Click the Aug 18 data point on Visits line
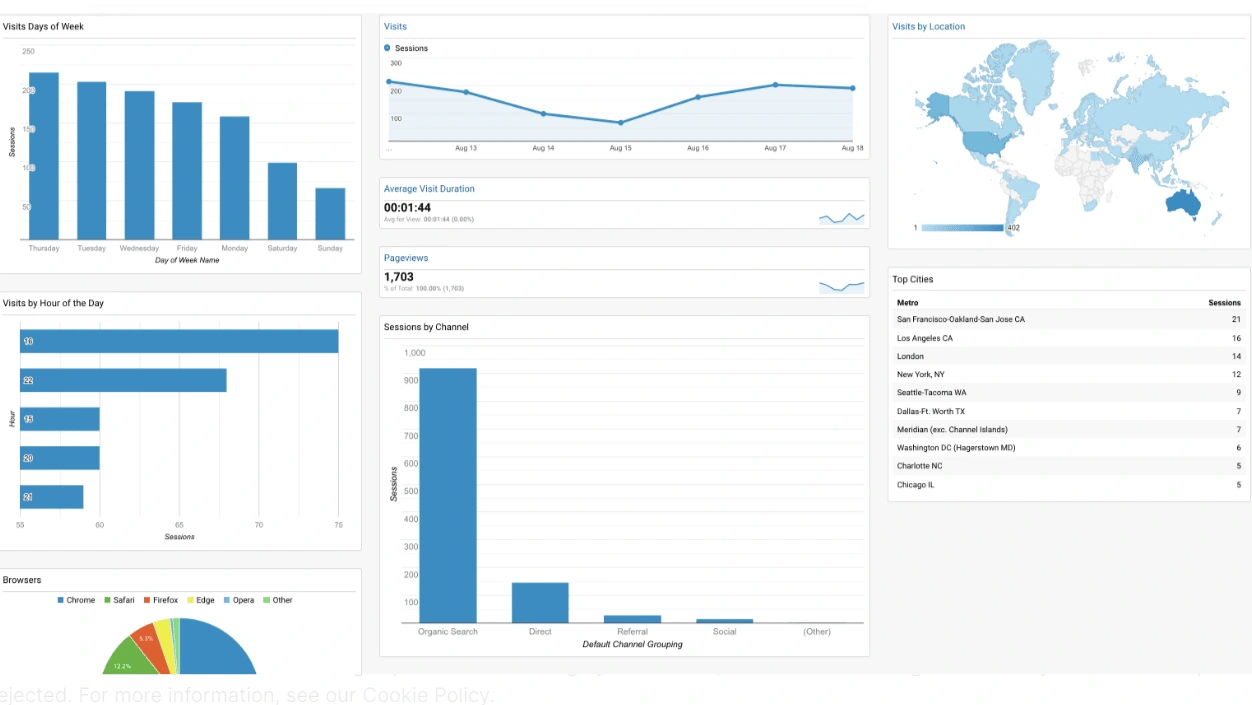This screenshot has width=1252, height=705. (x=852, y=88)
